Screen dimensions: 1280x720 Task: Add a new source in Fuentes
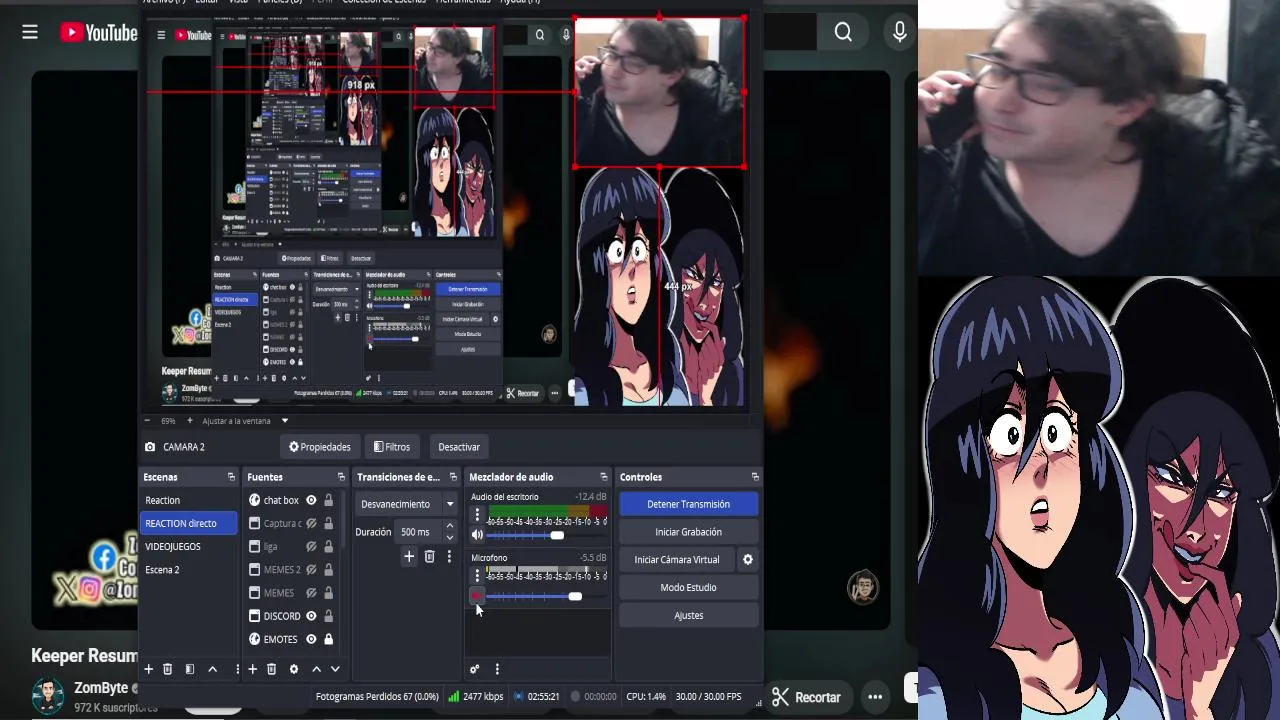click(x=252, y=669)
